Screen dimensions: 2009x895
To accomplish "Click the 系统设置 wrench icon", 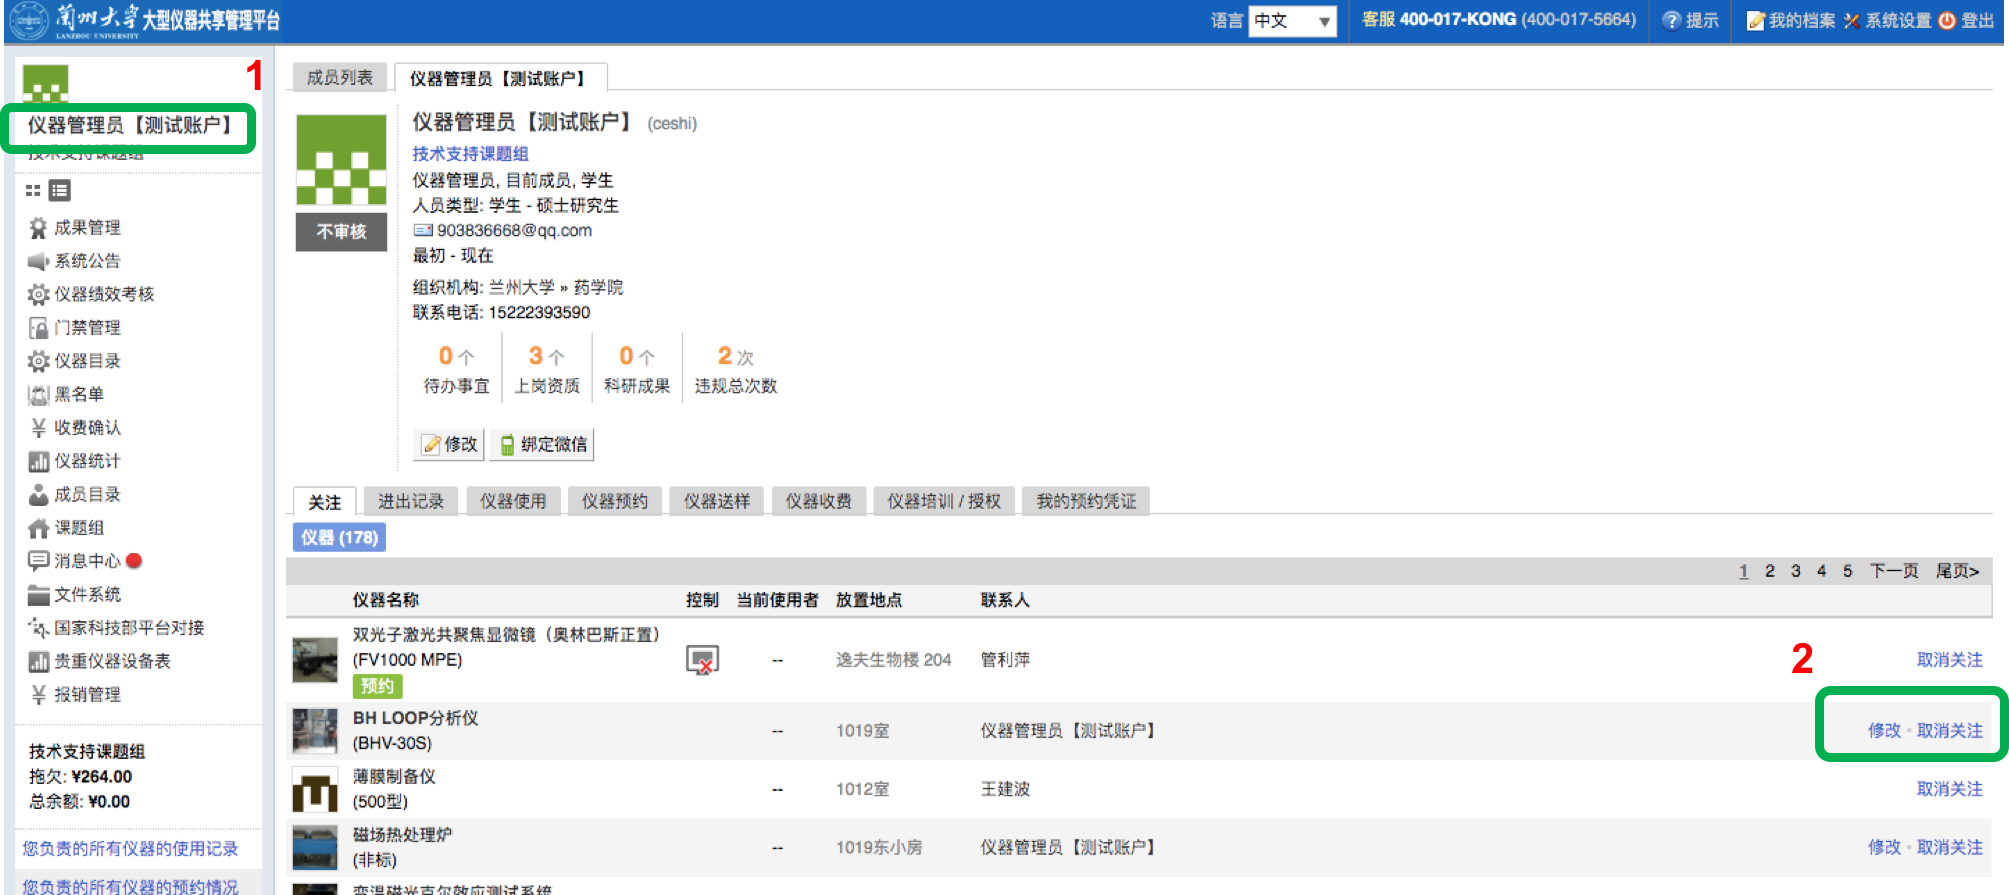I will click(x=1852, y=20).
